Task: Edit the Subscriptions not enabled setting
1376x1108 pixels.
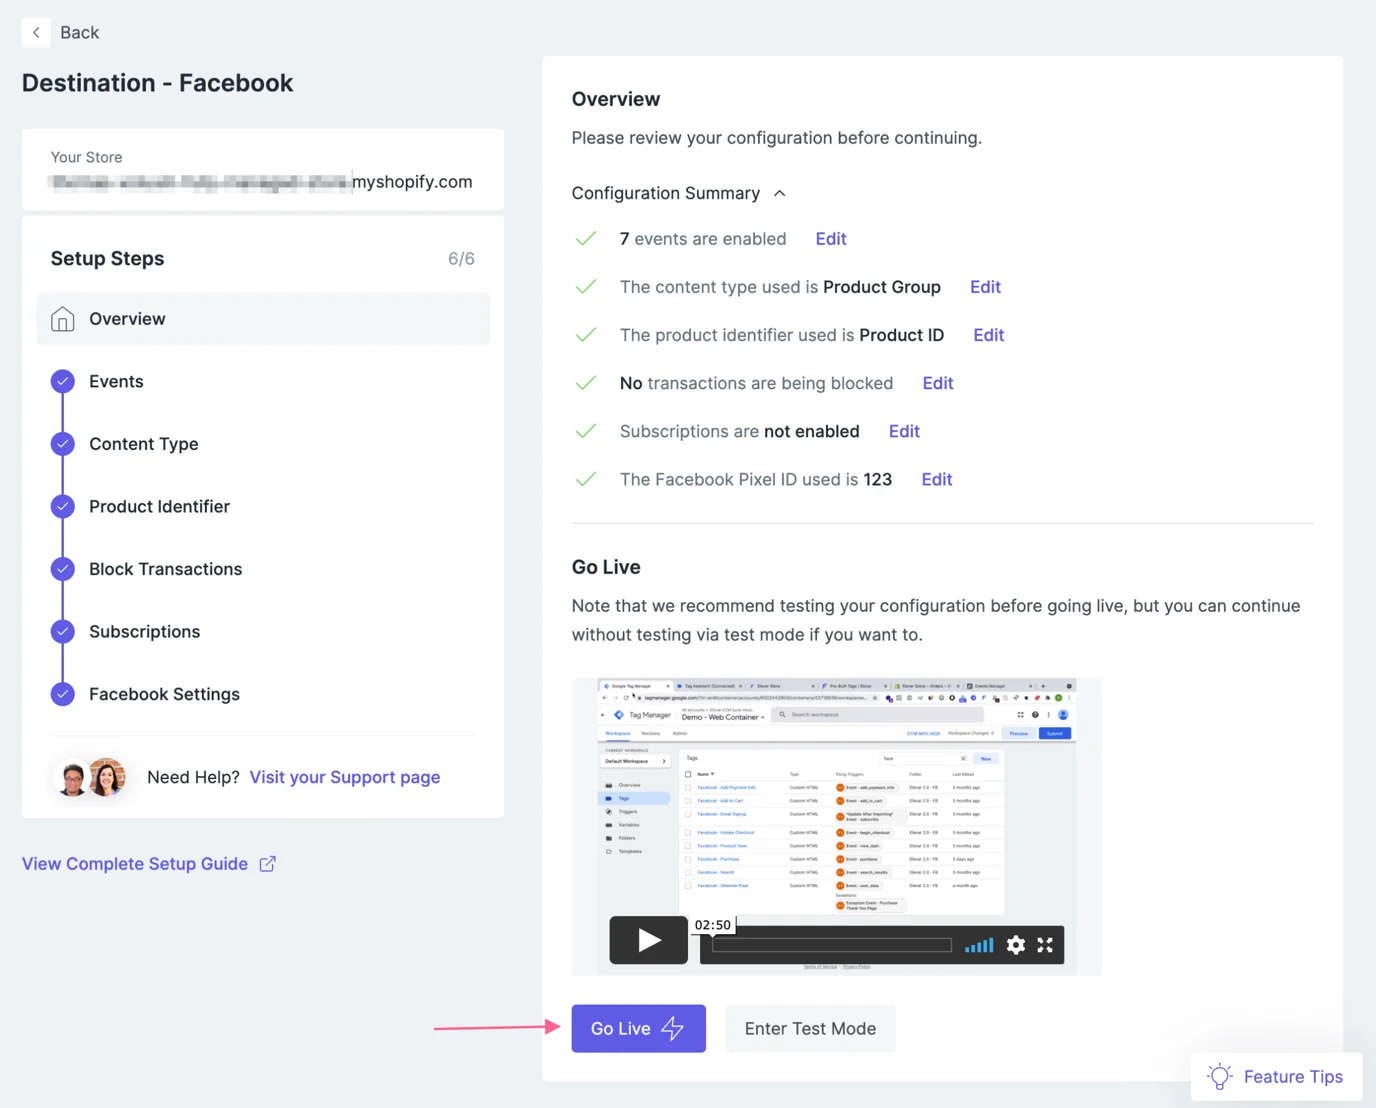Action: (x=904, y=431)
